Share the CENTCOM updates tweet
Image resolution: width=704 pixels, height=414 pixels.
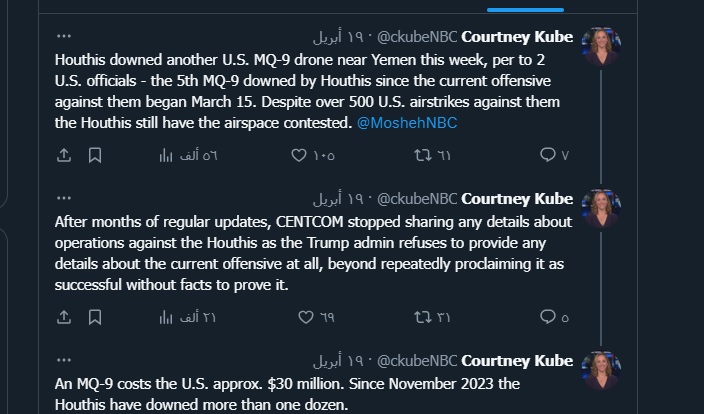(x=64, y=317)
